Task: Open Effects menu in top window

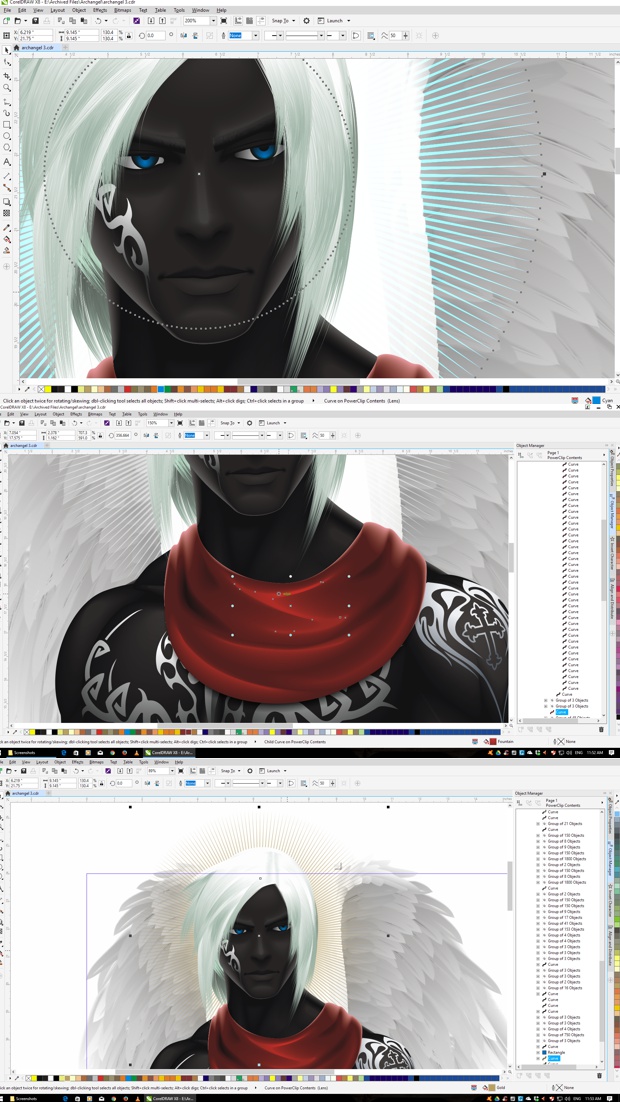Action: click(100, 11)
